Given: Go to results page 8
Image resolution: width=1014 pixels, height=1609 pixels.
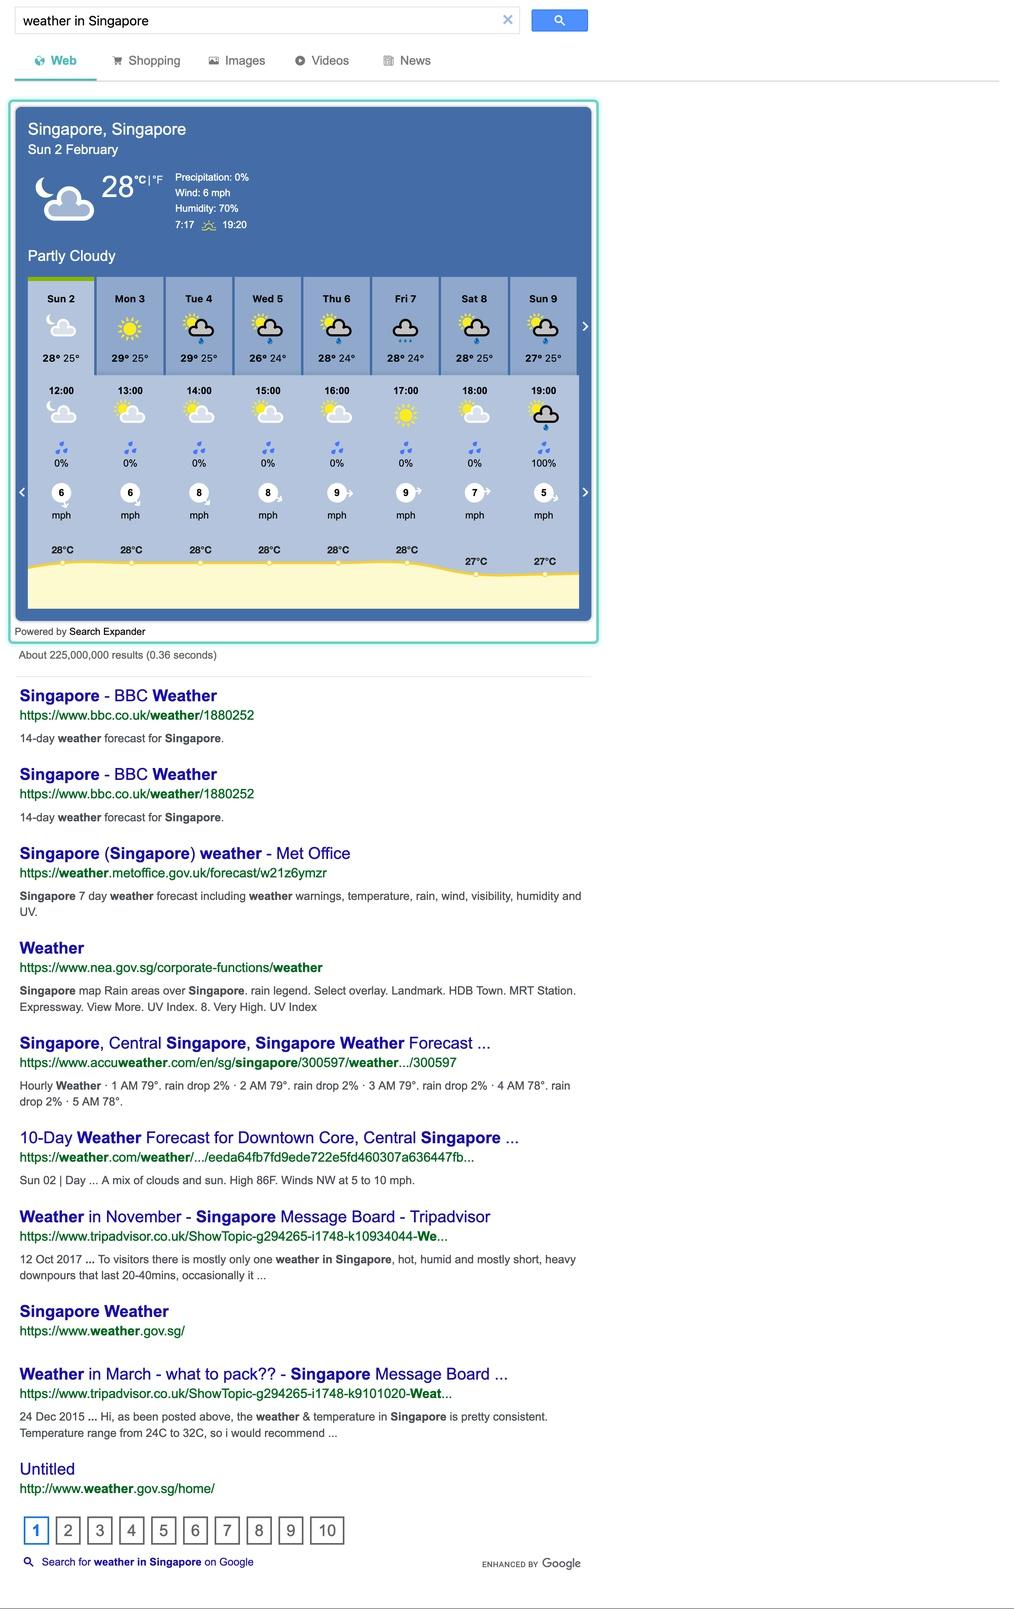Looking at the screenshot, I should (259, 1530).
